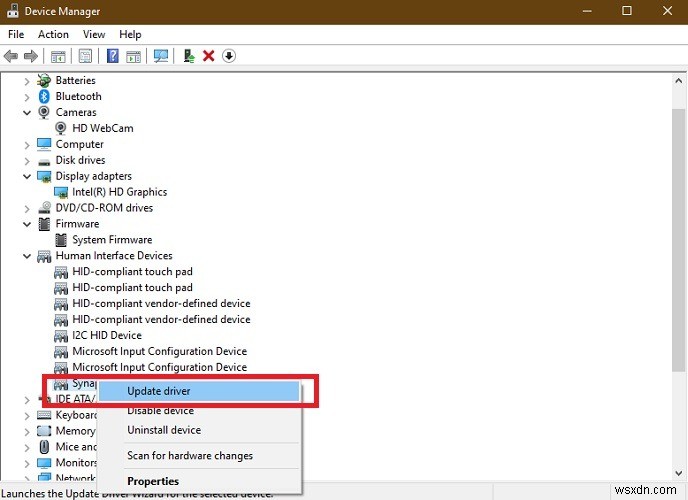Viewport: 688px width, 500px height.
Task: Choose Disable device from context menu
Action: (x=199, y=411)
